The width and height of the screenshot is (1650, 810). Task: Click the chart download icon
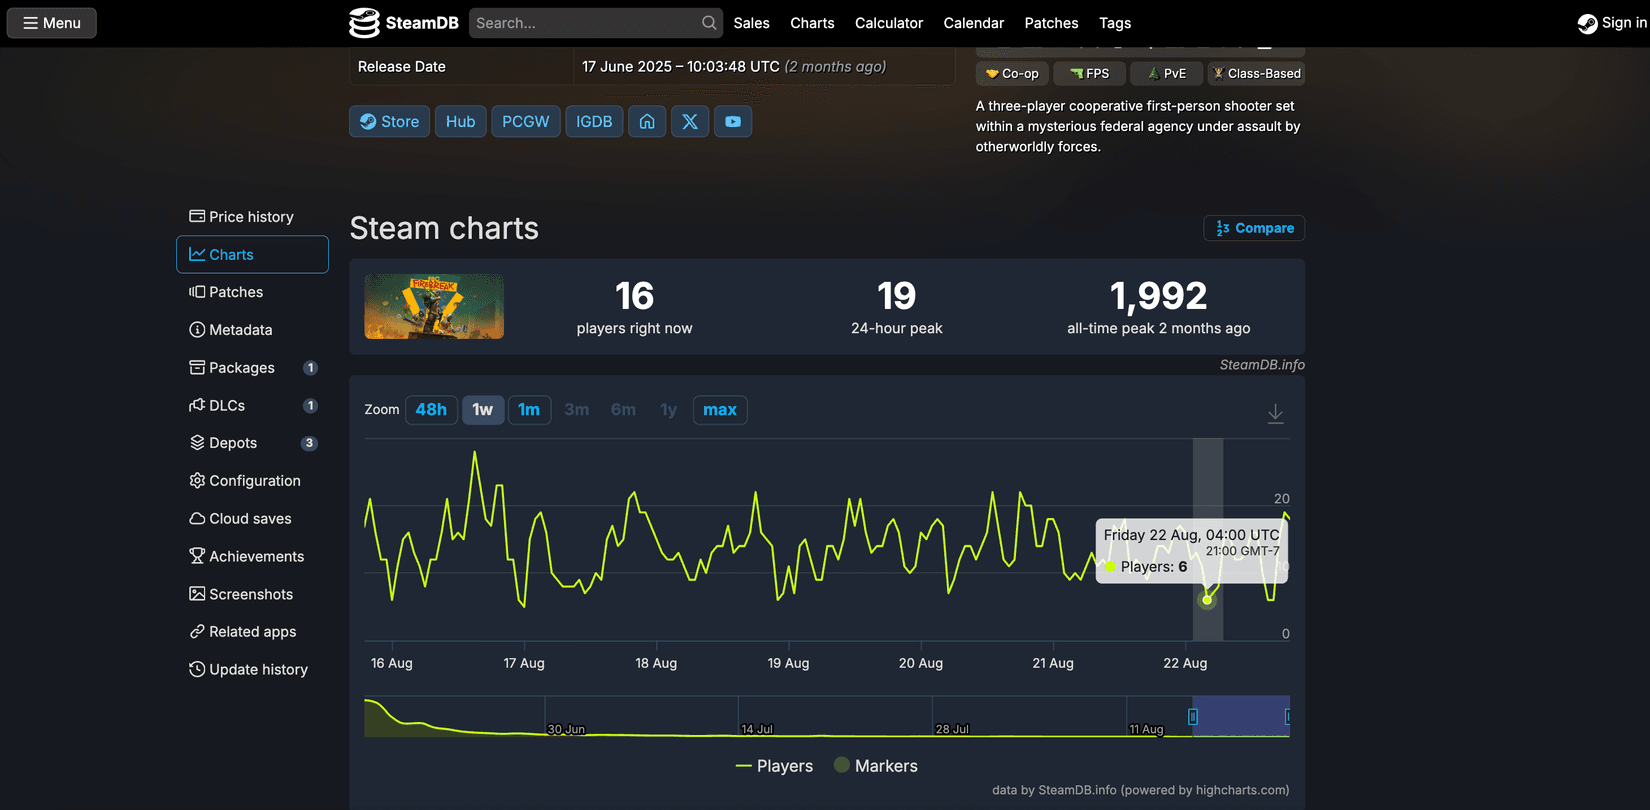coord(1275,413)
